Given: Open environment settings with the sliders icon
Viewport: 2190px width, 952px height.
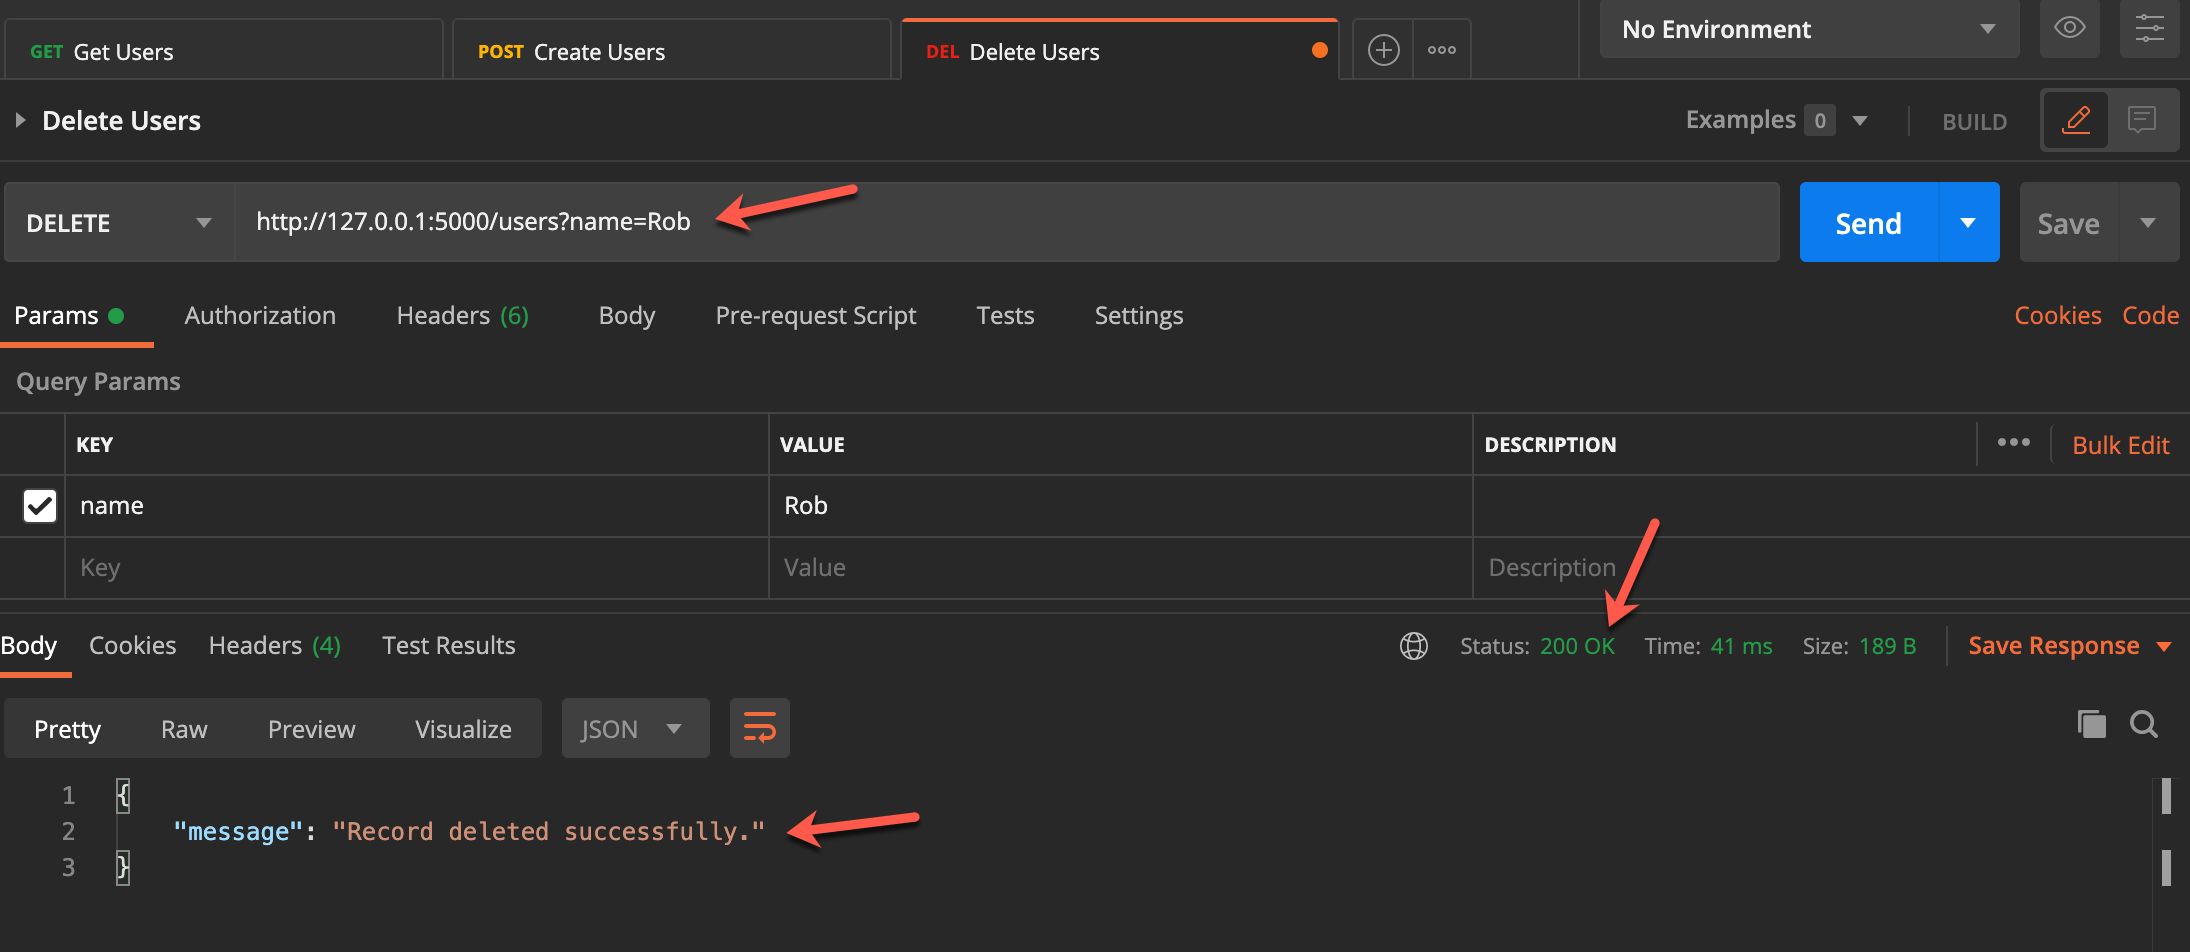Looking at the screenshot, I should (2150, 29).
